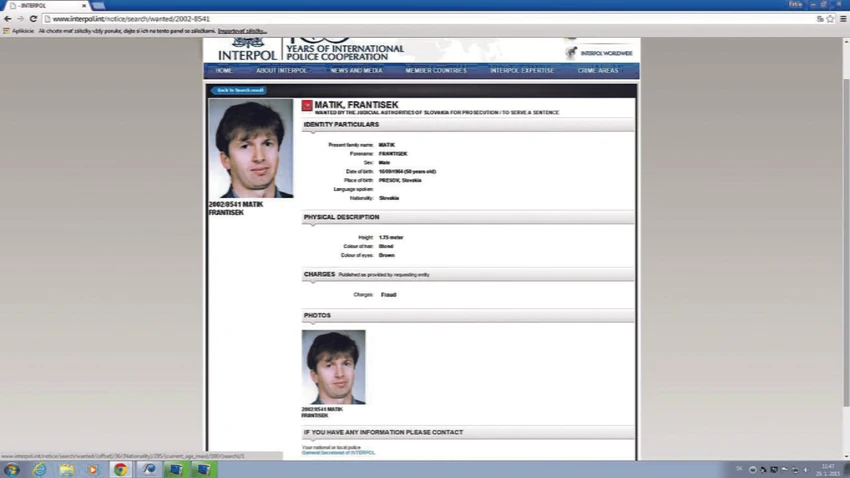The height and width of the screenshot is (478, 850).
Task: Open the MEMBER COUNTRIES menu
Action: [436, 71]
